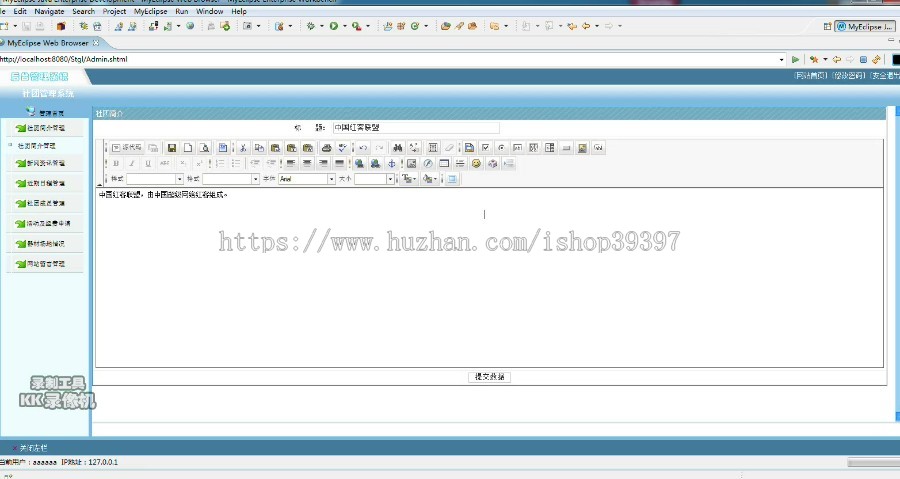Open the Debug dropdown arrow in Eclipse toolbar
Screen dimensions: 900x479
click(321, 26)
